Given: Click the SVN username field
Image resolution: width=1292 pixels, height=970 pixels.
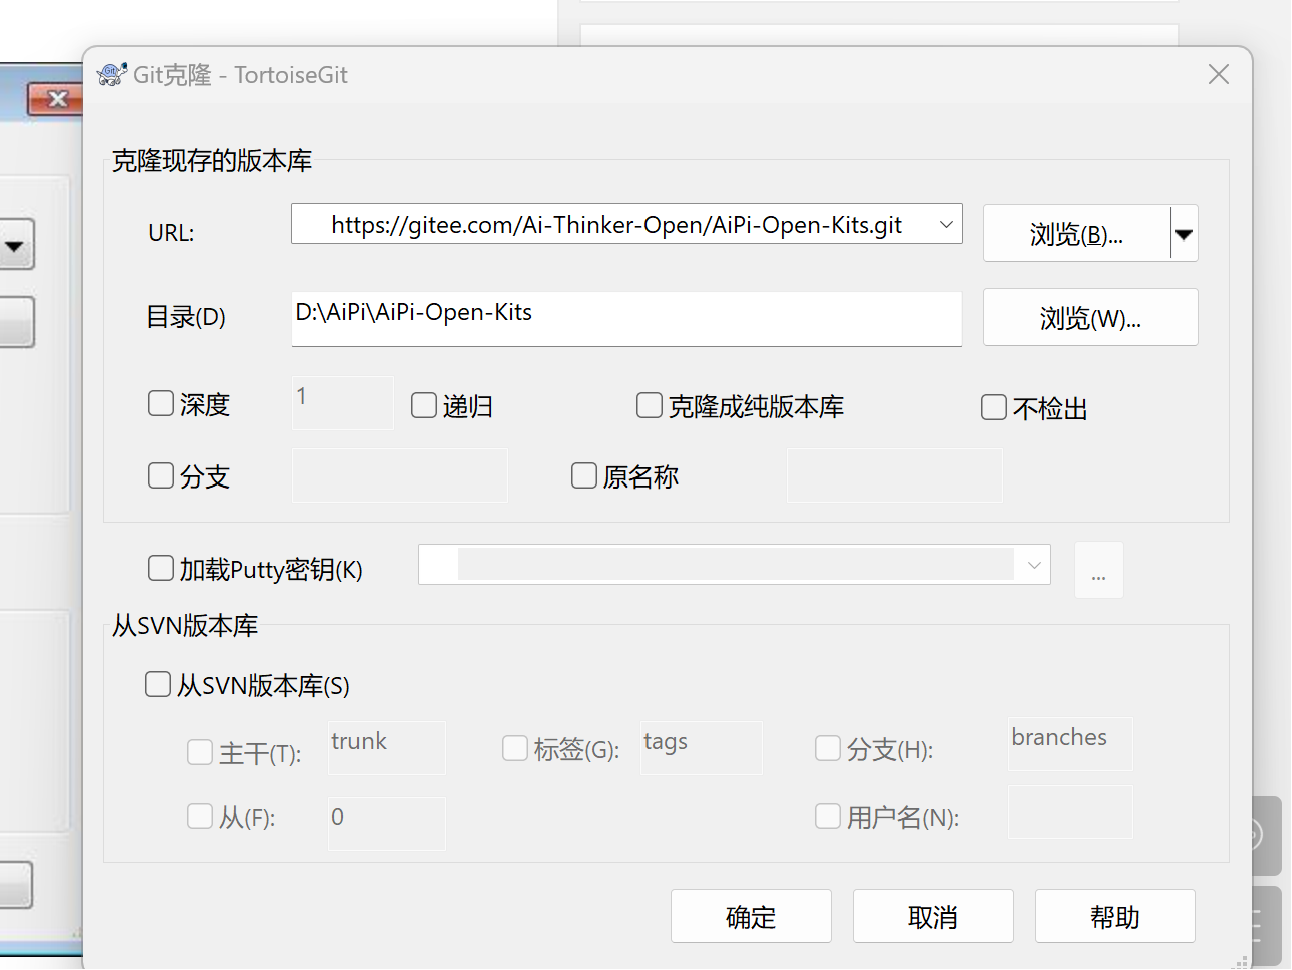Looking at the screenshot, I should pyautogui.click(x=1071, y=812).
